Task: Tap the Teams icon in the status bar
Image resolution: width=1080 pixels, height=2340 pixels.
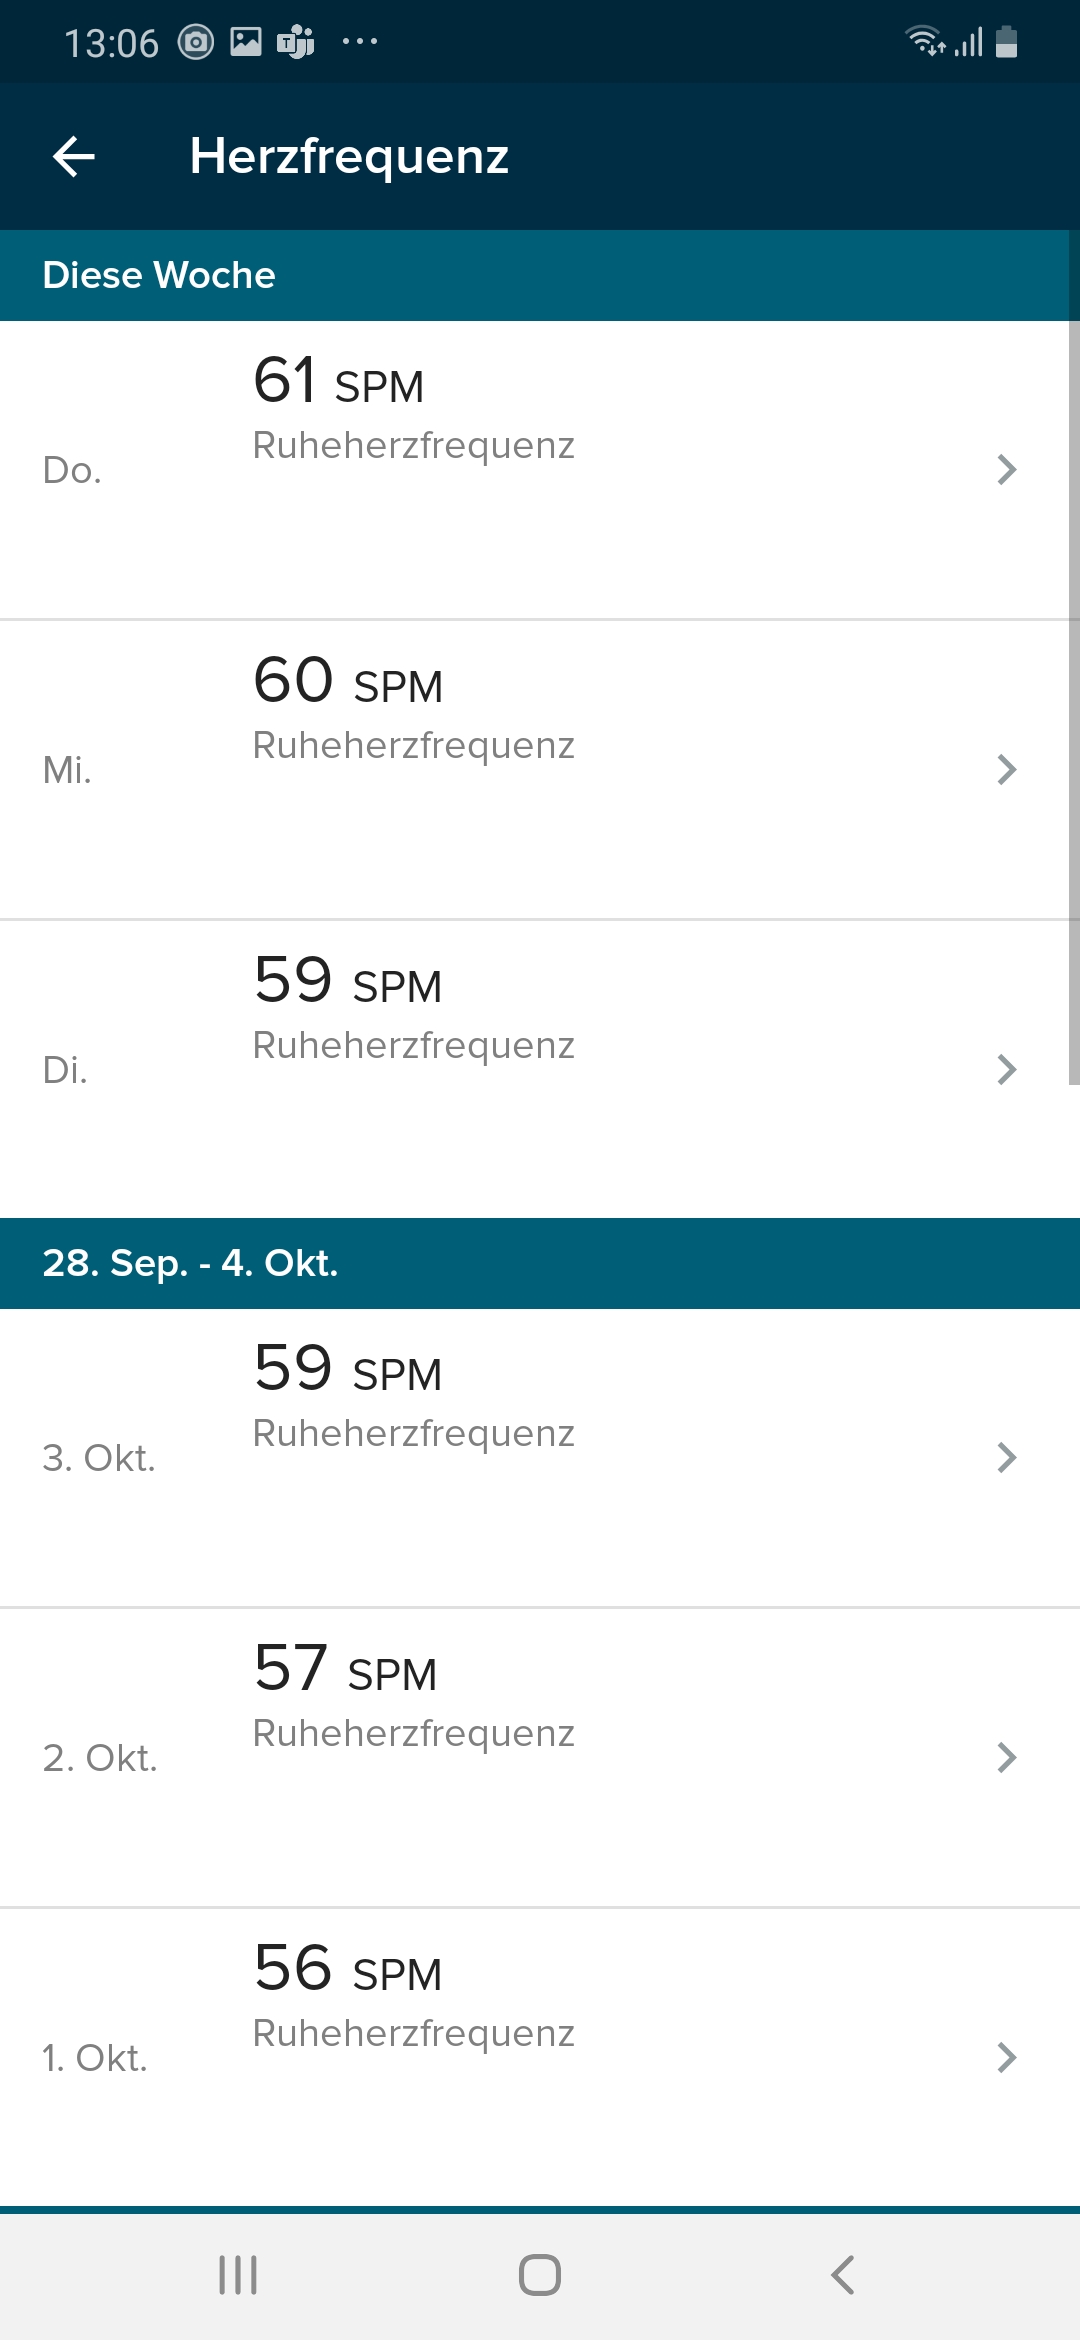Action: (296, 42)
